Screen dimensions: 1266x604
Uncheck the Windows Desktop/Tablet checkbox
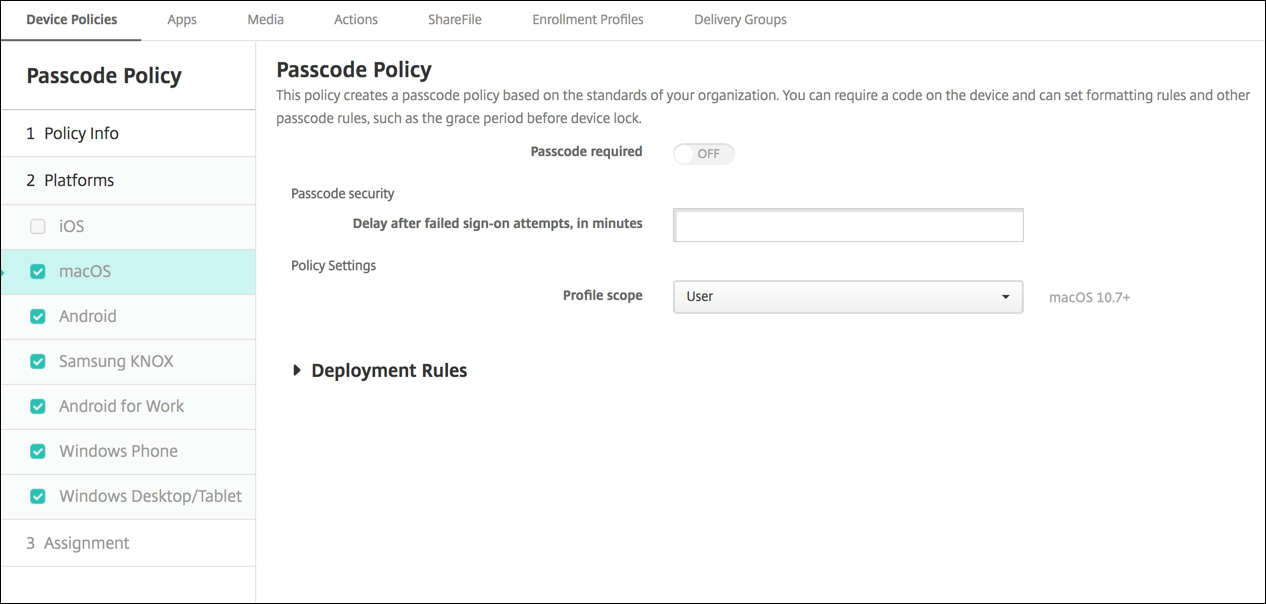point(38,496)
